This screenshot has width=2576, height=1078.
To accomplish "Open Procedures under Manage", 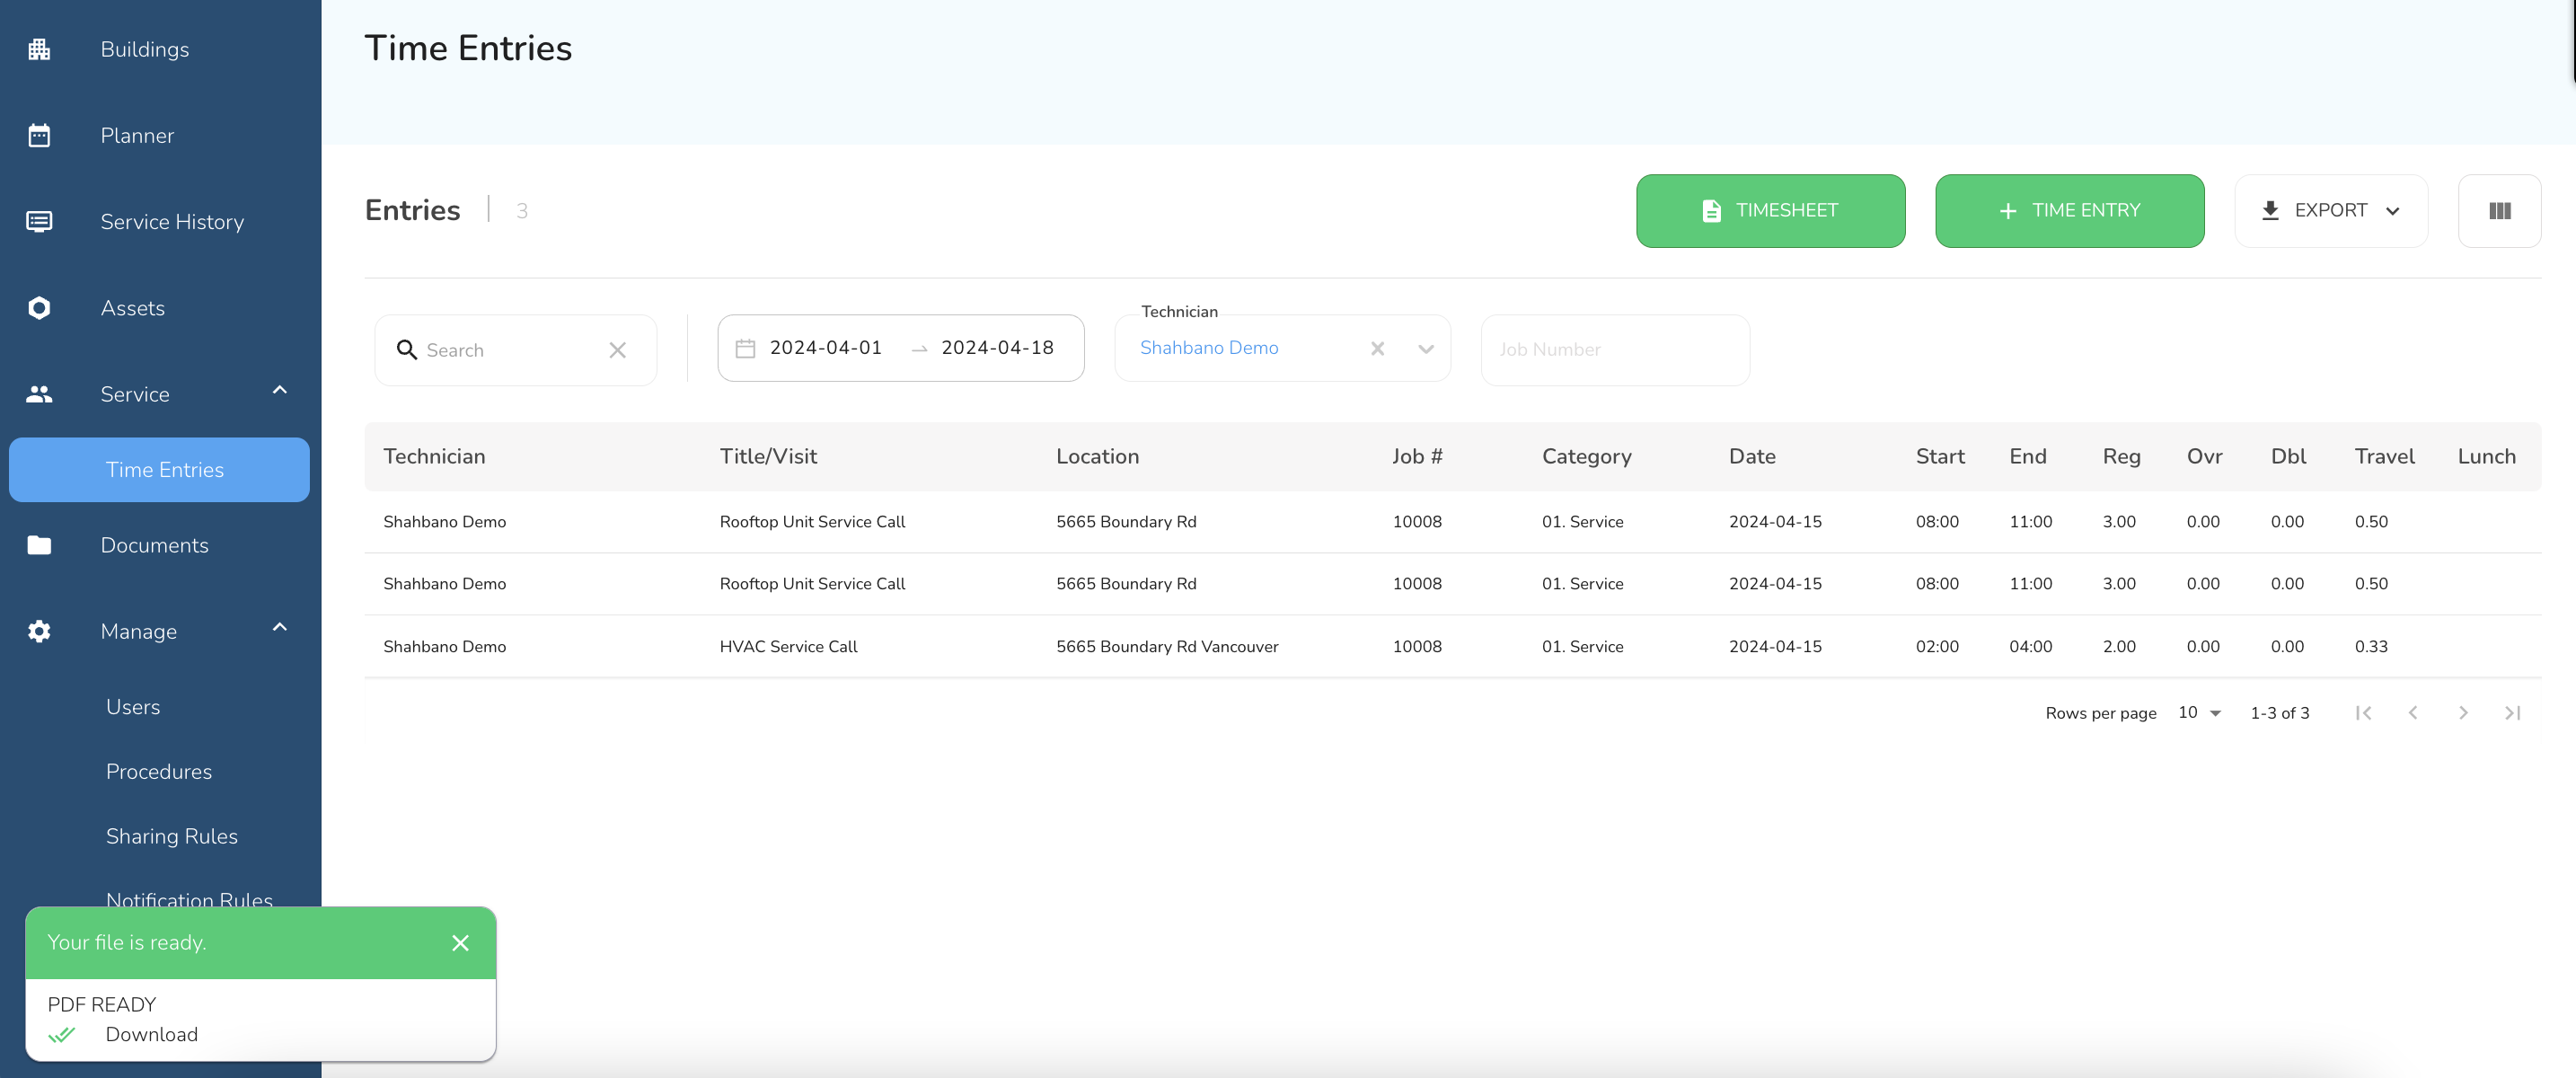I will tap(159, 771).
